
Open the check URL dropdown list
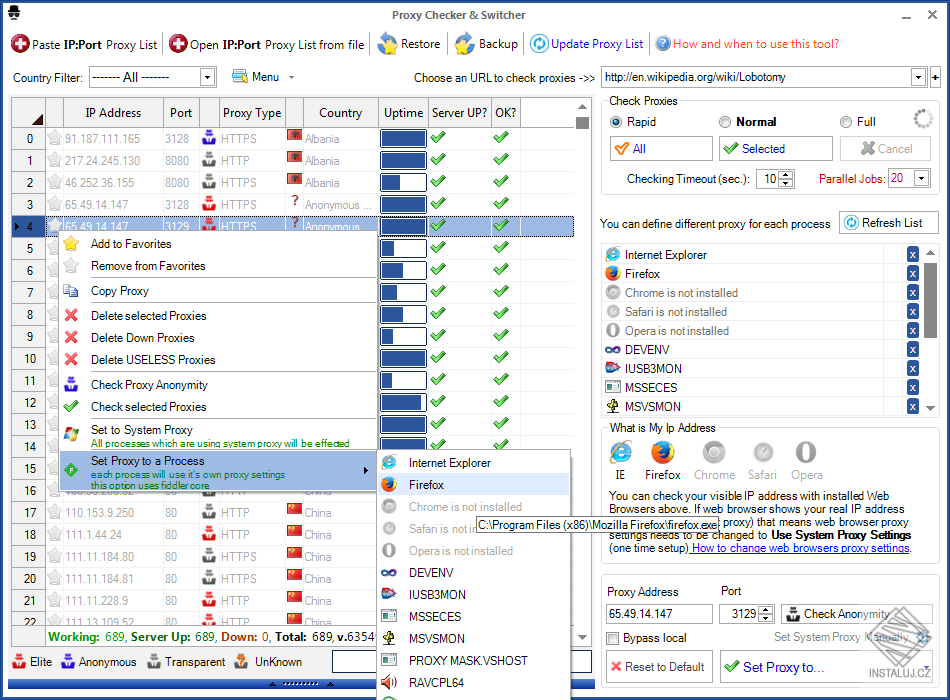click(918, 77)
